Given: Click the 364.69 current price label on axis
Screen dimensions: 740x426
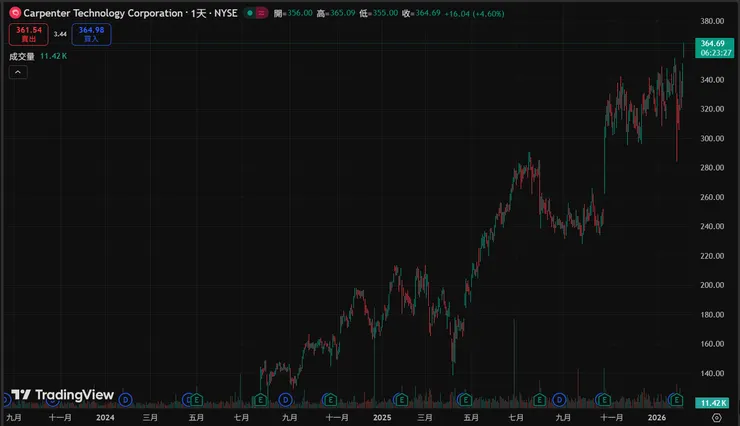Looking at the screenshot, I should click(714, 48).
